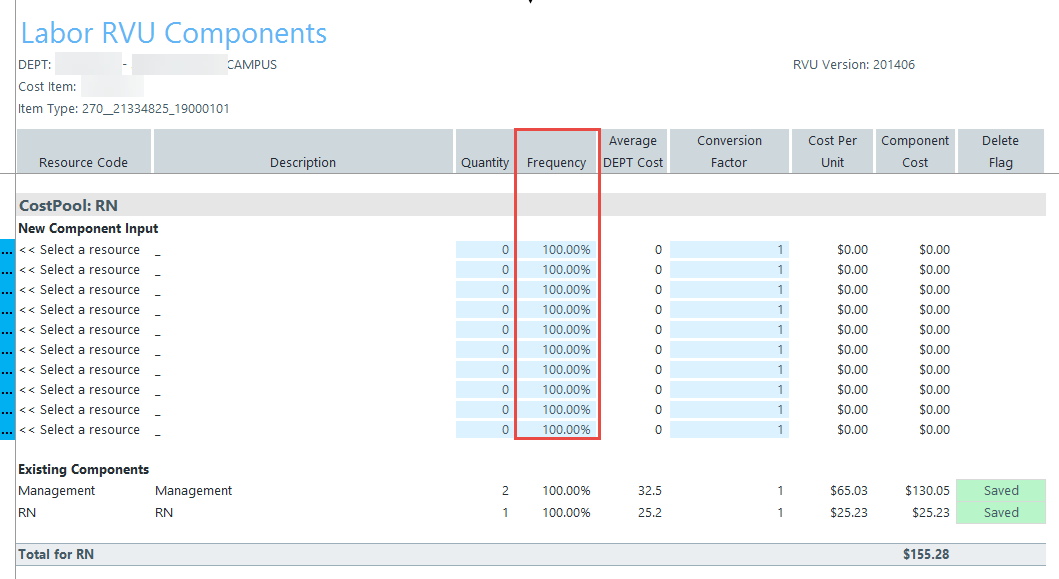This screenshot has width=1059, height=579.
Task: Click the 'Labor RVU Components' title
Action: [174, 33]
